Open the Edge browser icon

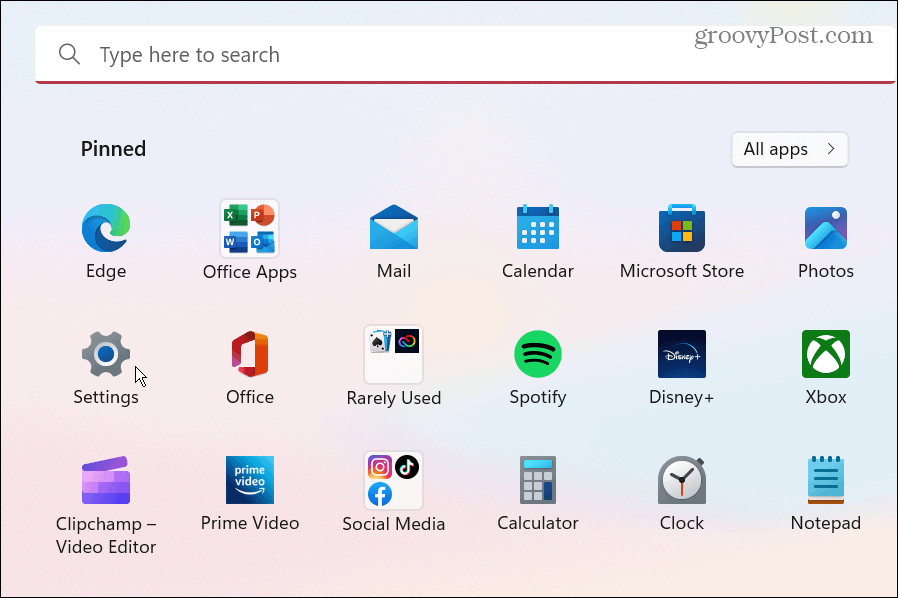tap(106, 228)
